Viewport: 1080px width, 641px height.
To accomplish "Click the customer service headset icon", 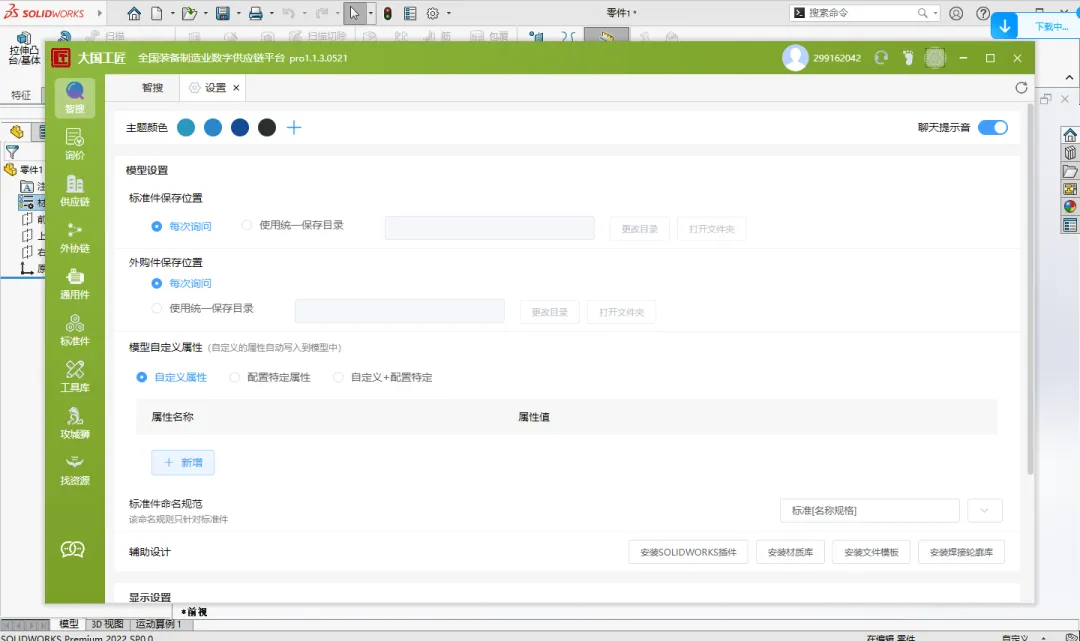I will pos(881,58).
